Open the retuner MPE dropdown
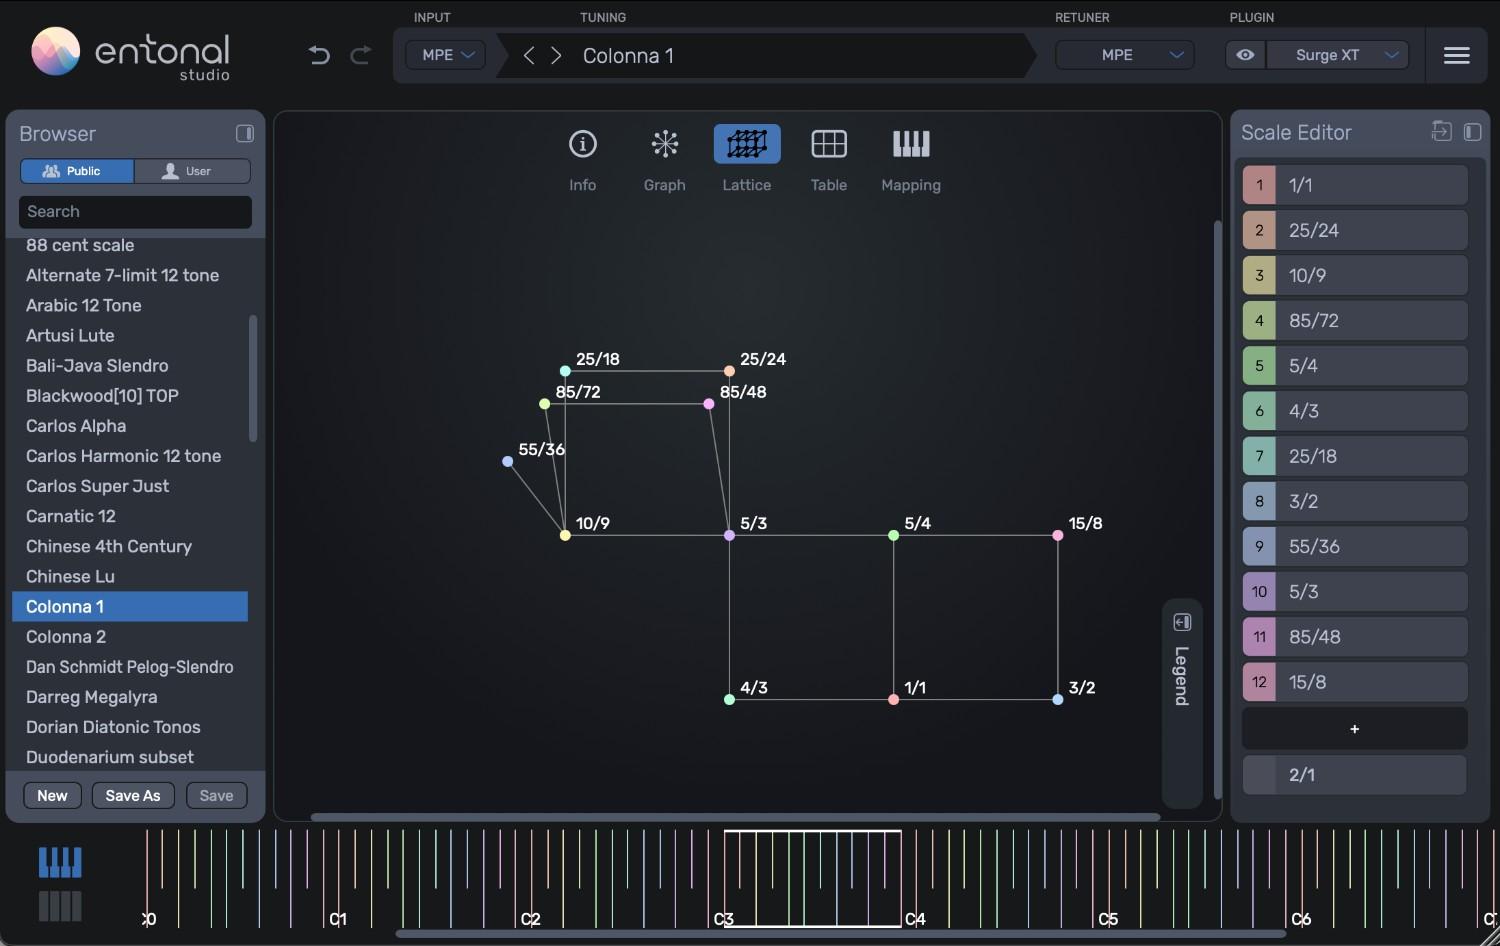Image resolution: width=1500 pixels, height=946 pixels. 1124,55
